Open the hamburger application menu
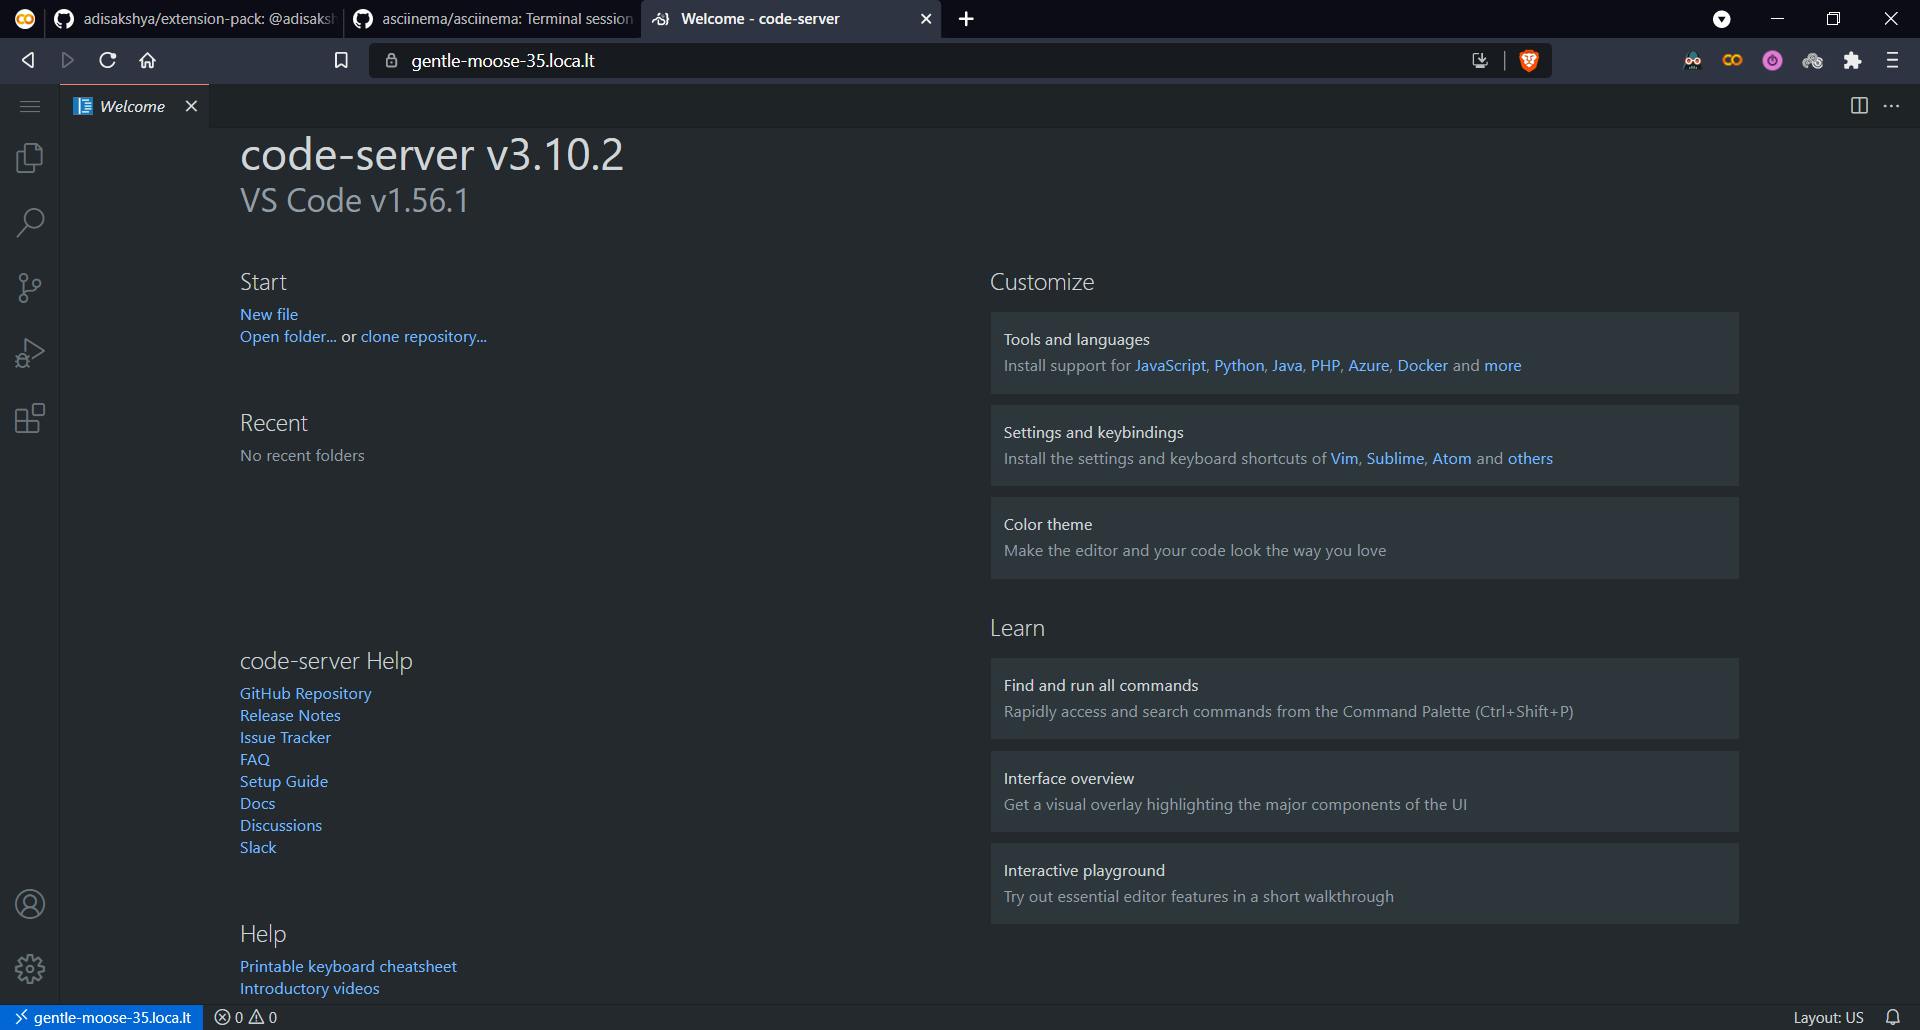1920x1030 pixels. (30, 106)
